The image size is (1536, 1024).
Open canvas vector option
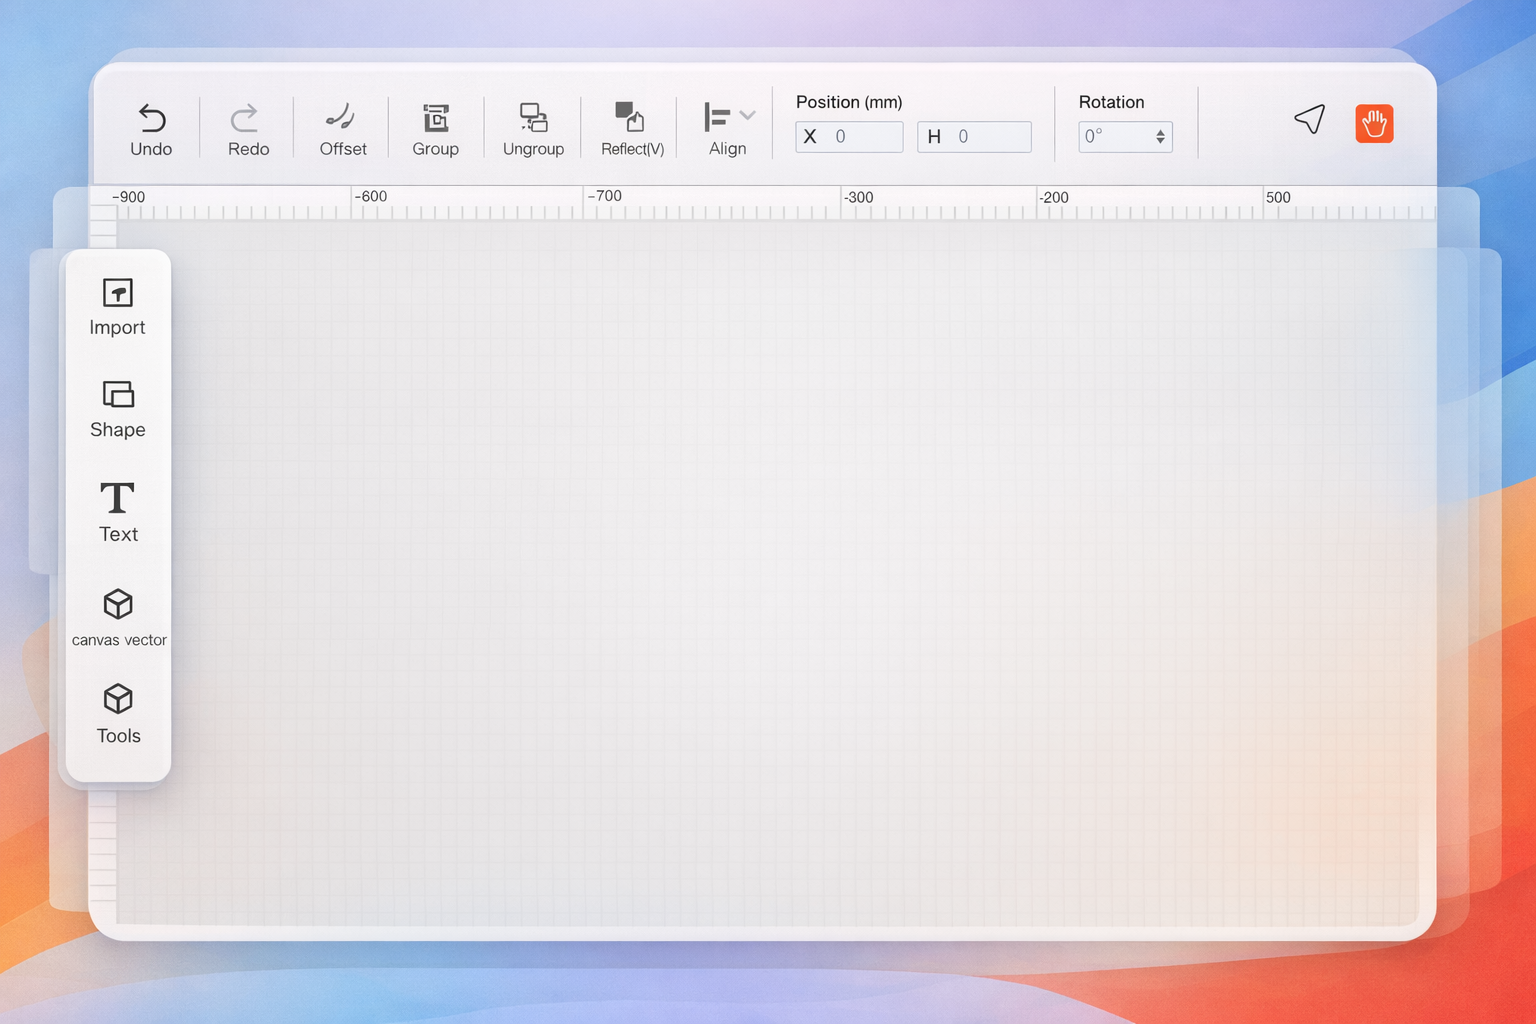tap(118, 605)
